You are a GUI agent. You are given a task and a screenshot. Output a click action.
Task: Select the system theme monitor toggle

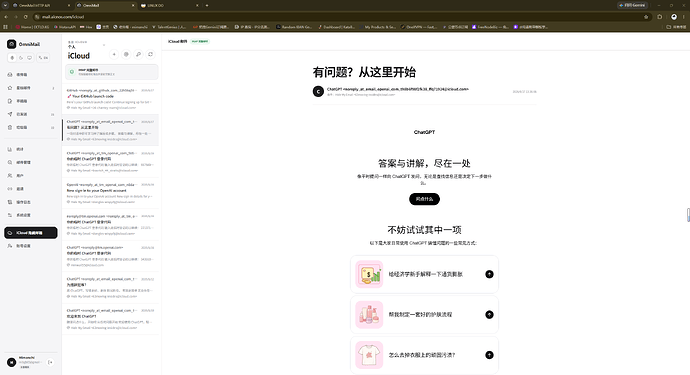point(29,58)
